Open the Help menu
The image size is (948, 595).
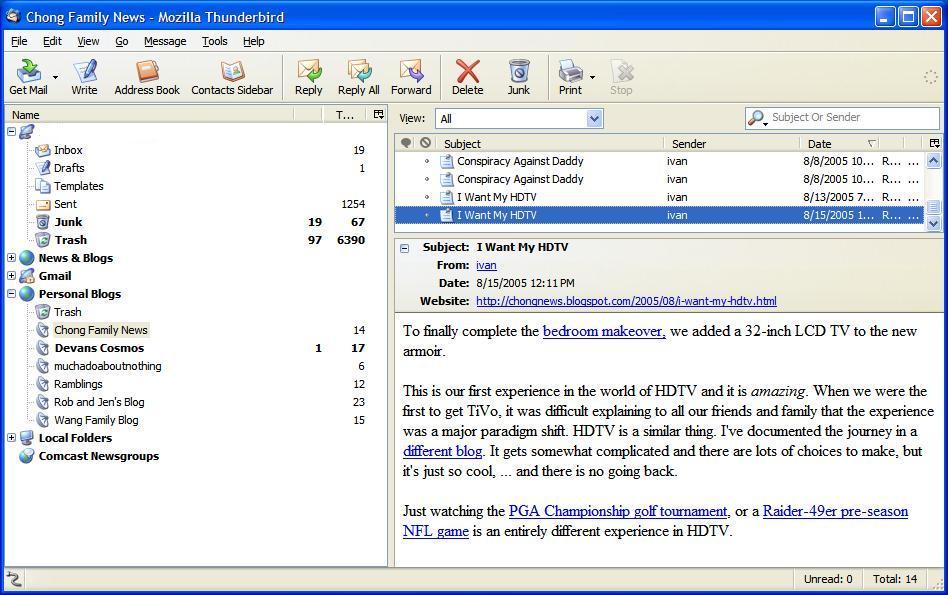click(254, 41)
